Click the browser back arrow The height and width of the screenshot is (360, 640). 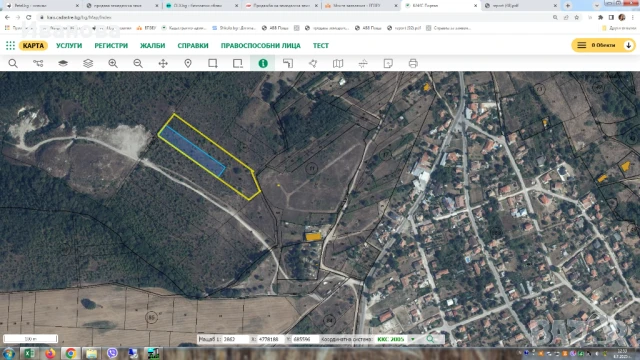[x=7, y=18]
